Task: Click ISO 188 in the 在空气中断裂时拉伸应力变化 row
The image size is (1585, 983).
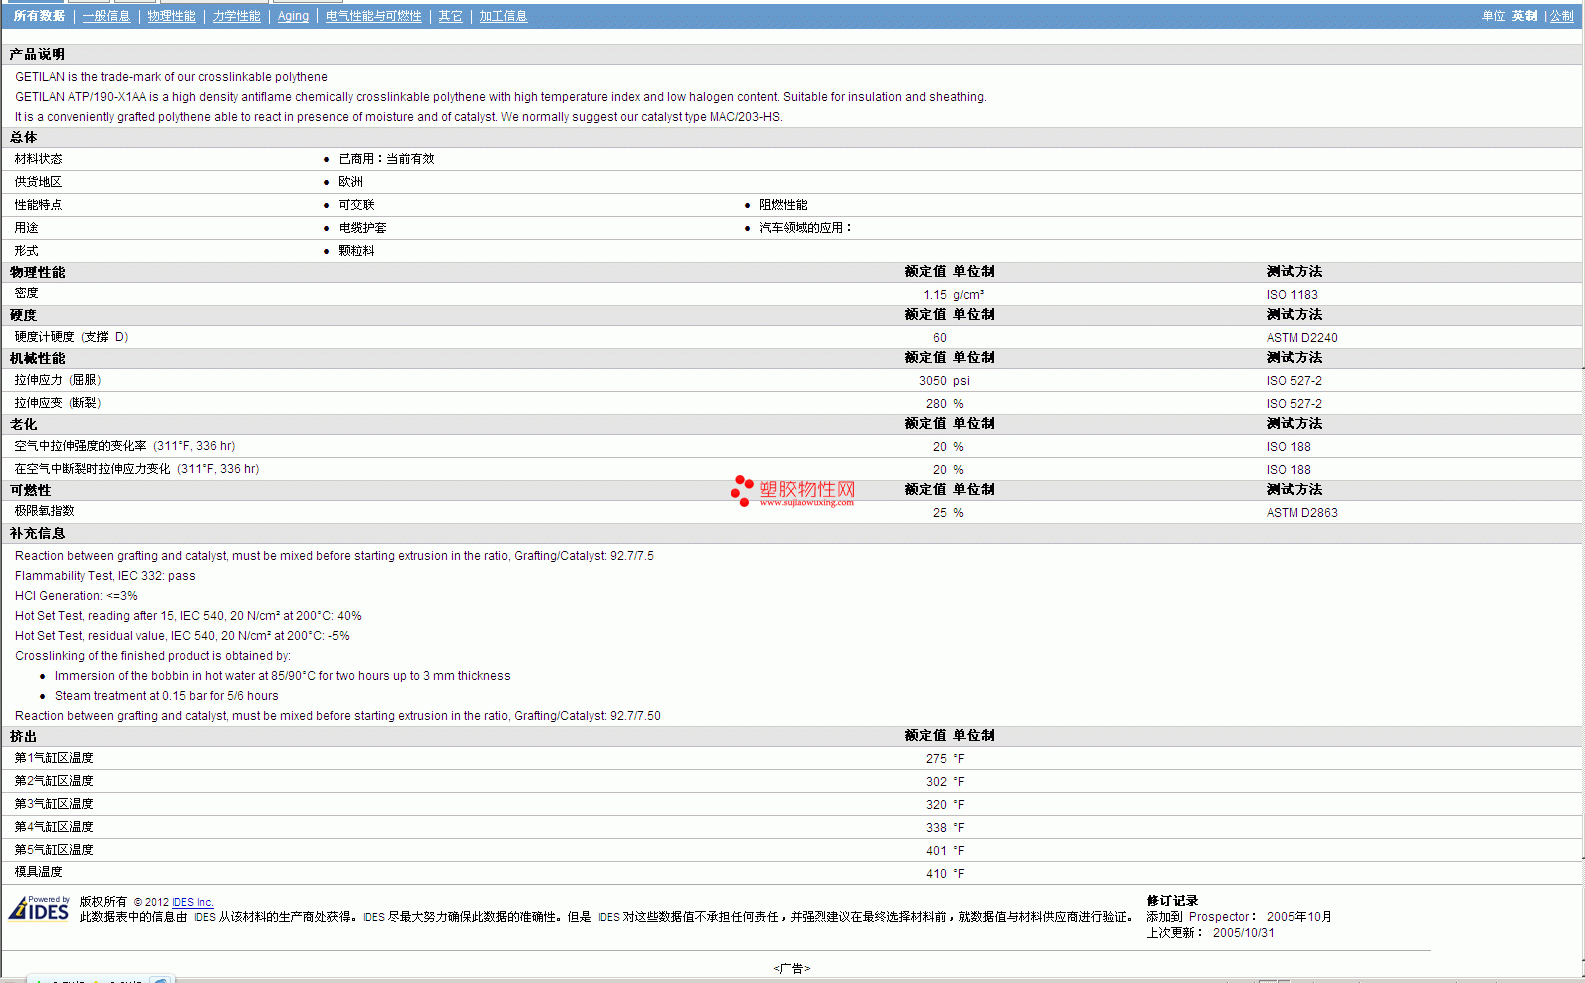Action: [1288, 470]
